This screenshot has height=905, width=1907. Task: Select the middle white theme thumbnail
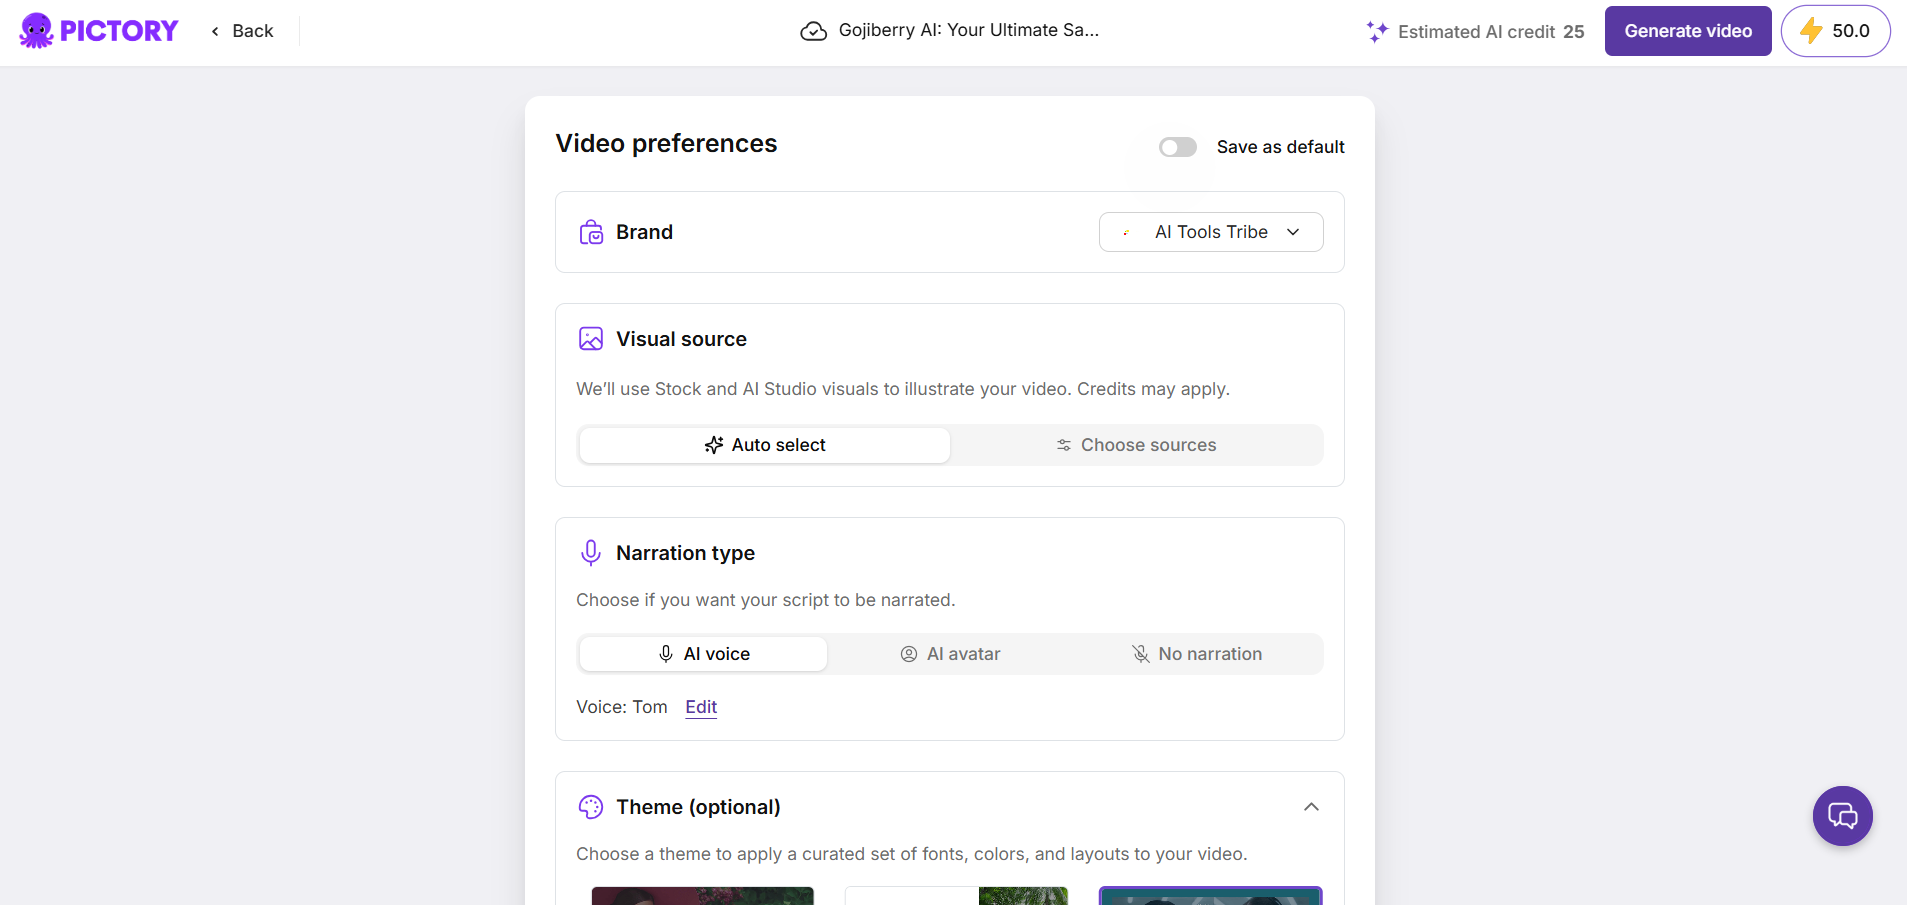point(956,895)
